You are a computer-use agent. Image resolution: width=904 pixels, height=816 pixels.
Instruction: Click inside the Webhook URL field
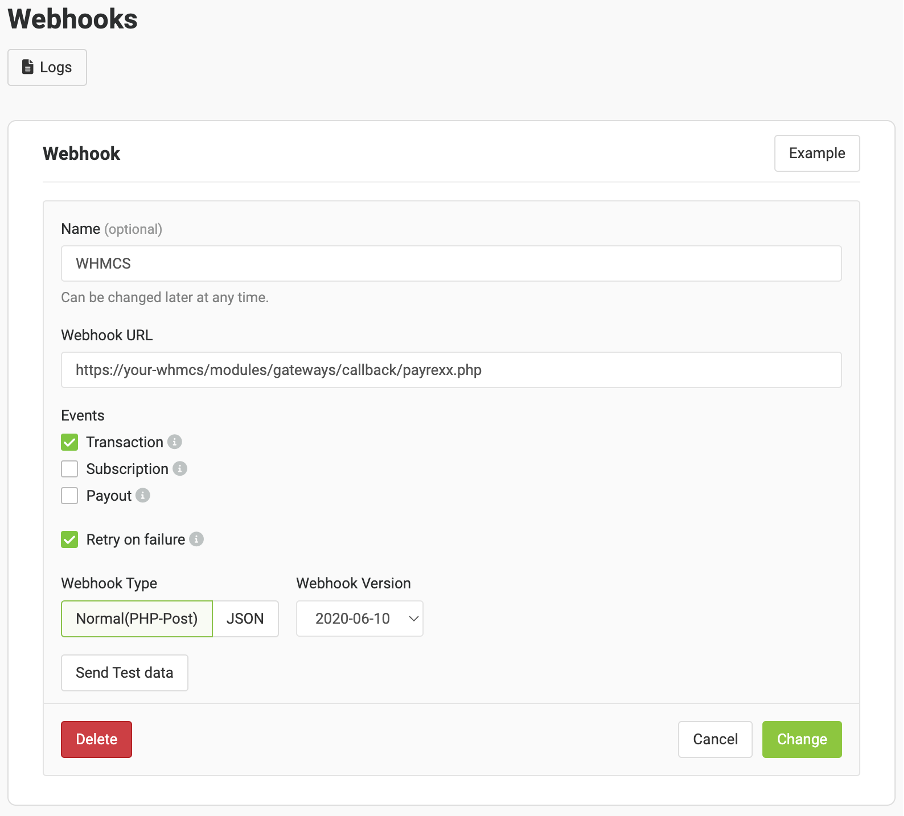pyautogui.click(x=450, y=370)
